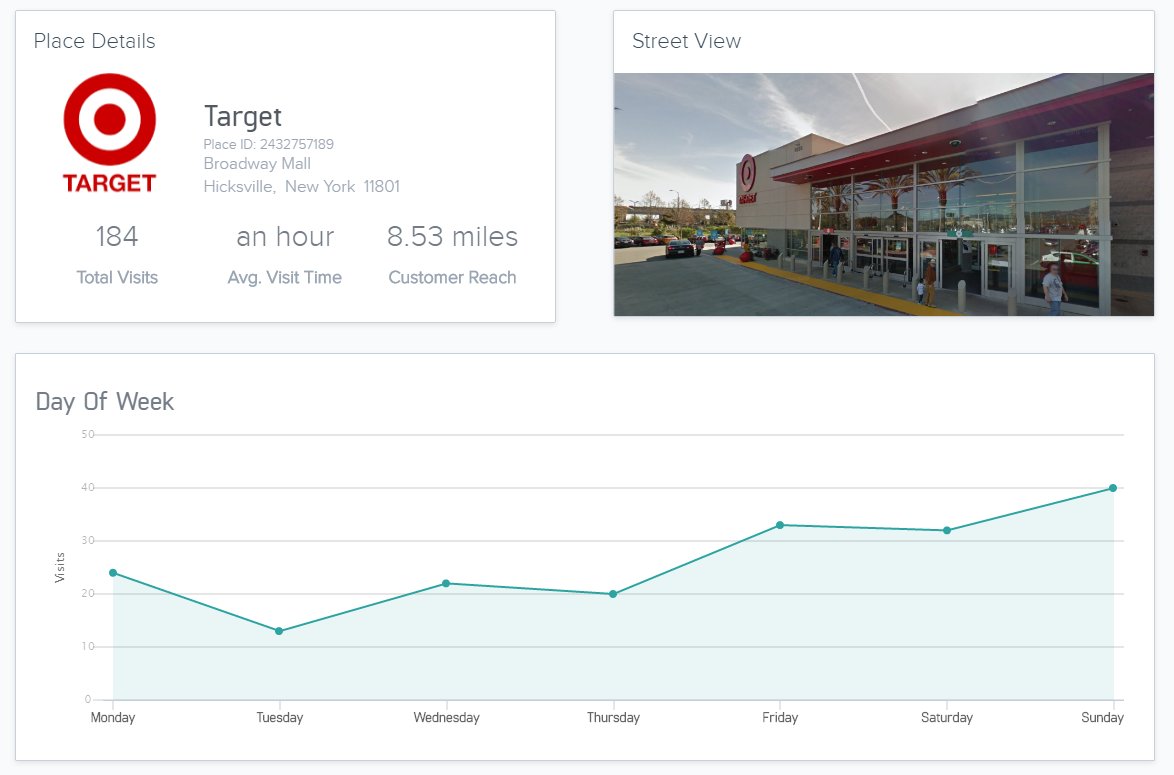Image resolution: width=1174 pixels, height=775 pixels.
Task: Click the '30' y-axis tick label
Action: tap(88, 541)
